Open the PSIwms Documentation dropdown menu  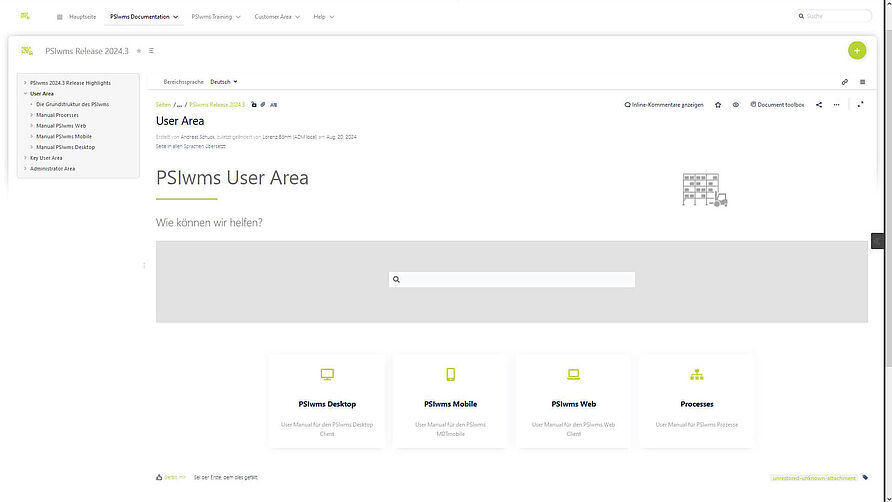pyautogui.click(x=144, y=17)
